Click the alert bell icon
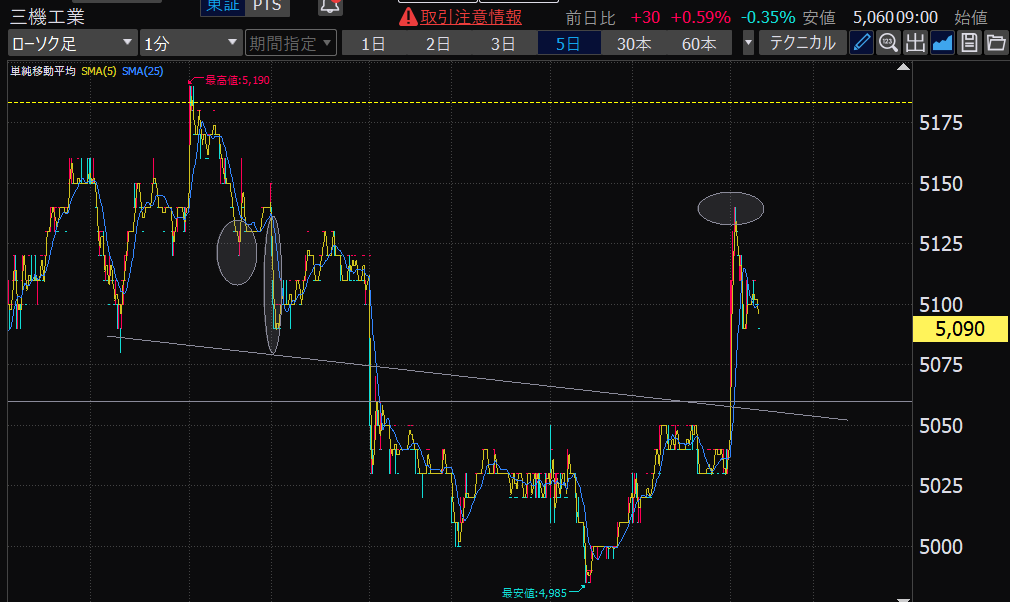 click(329, 7)
